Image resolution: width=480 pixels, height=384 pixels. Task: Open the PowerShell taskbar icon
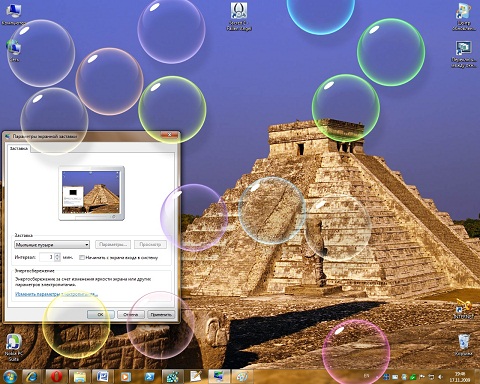tap(149, 377)
